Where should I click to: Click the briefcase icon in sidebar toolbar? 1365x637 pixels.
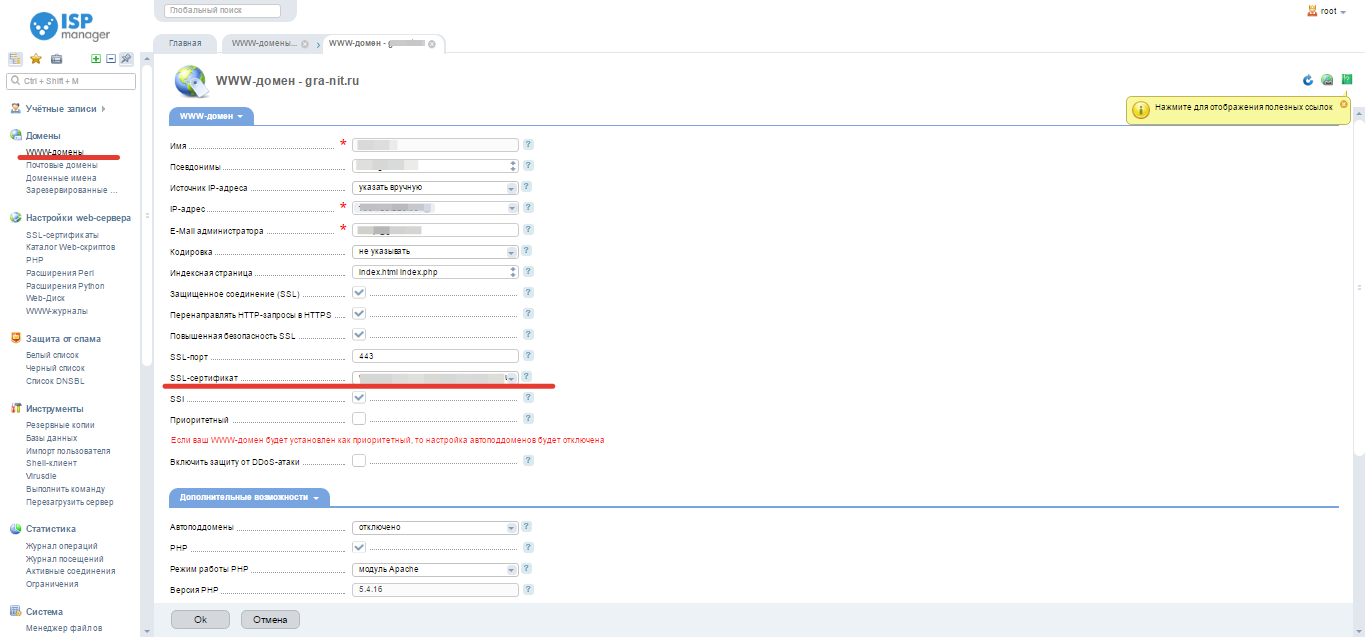(x=56, y=59)
